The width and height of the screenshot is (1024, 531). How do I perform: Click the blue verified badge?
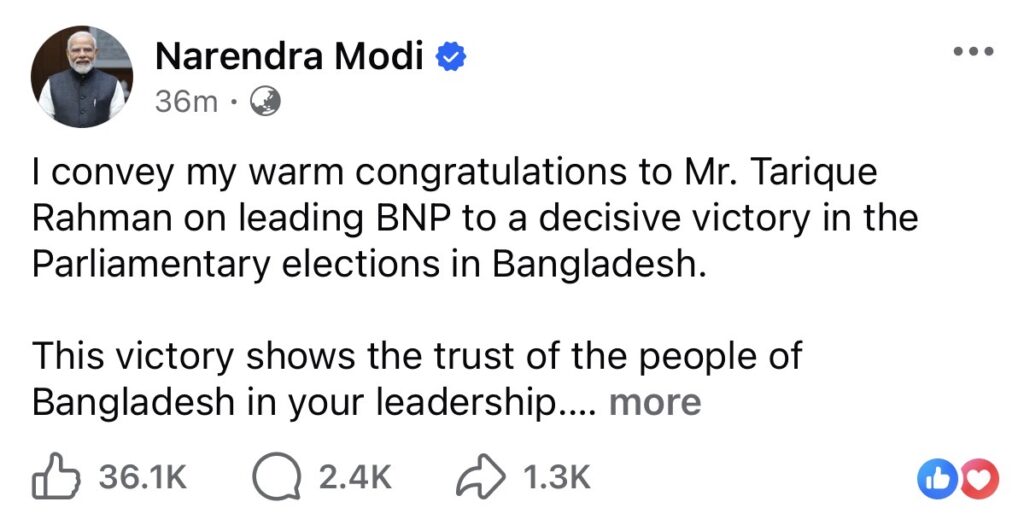coord(453,59)
